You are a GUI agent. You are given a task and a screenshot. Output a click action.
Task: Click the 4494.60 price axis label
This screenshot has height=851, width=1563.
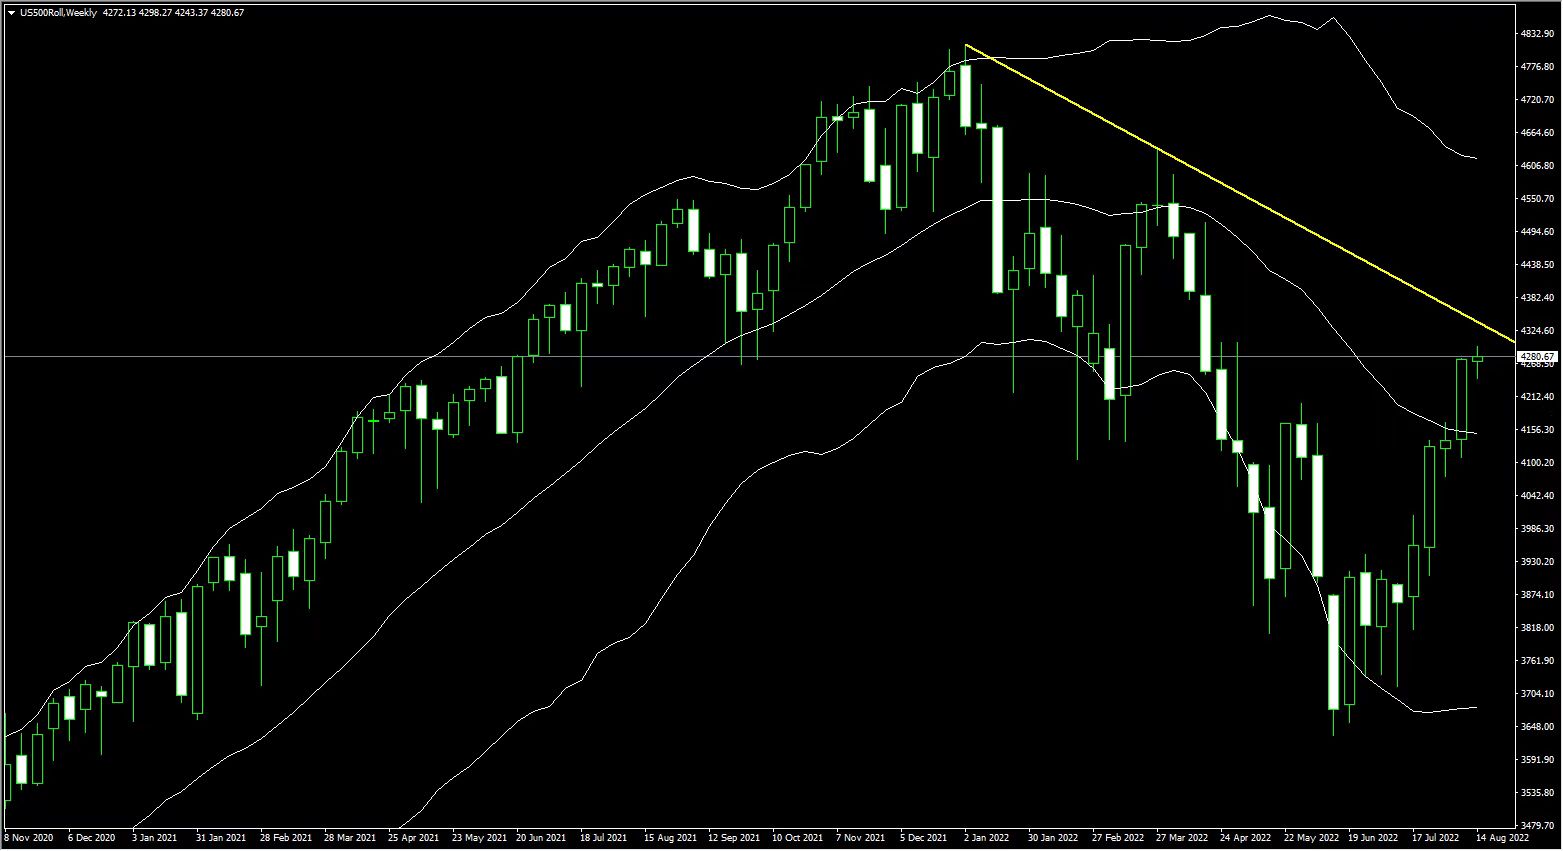pyautogui.click(x=1535, y=232)
